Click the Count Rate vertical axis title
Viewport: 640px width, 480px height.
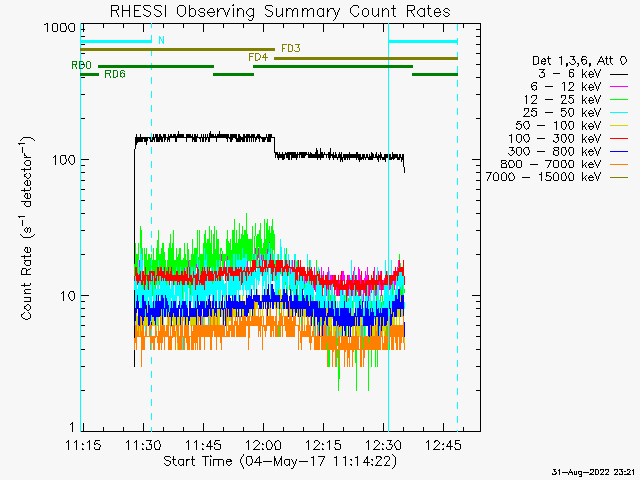[x=27, y=228]
